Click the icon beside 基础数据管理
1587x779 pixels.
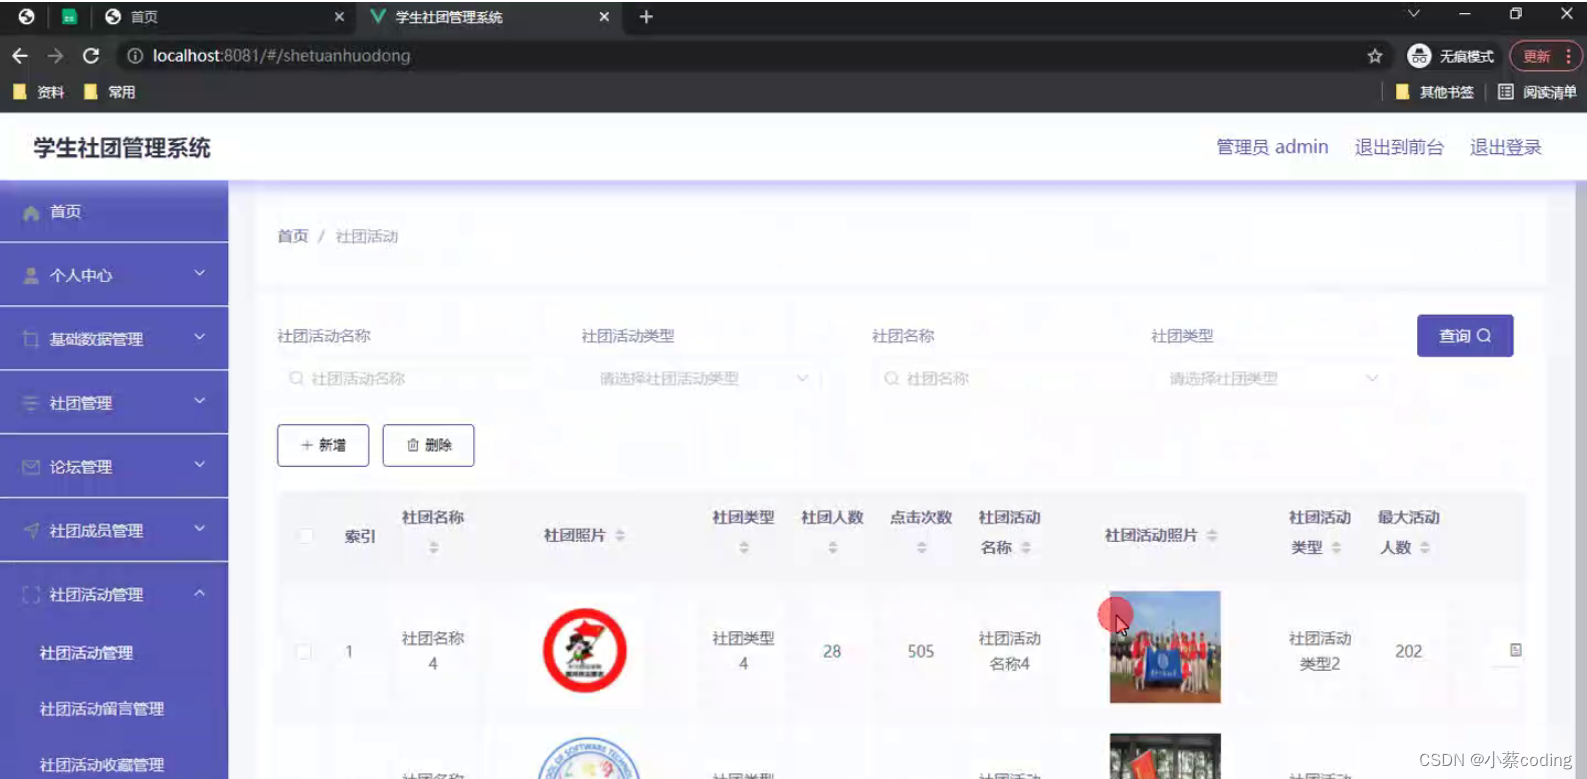[31, 339]
